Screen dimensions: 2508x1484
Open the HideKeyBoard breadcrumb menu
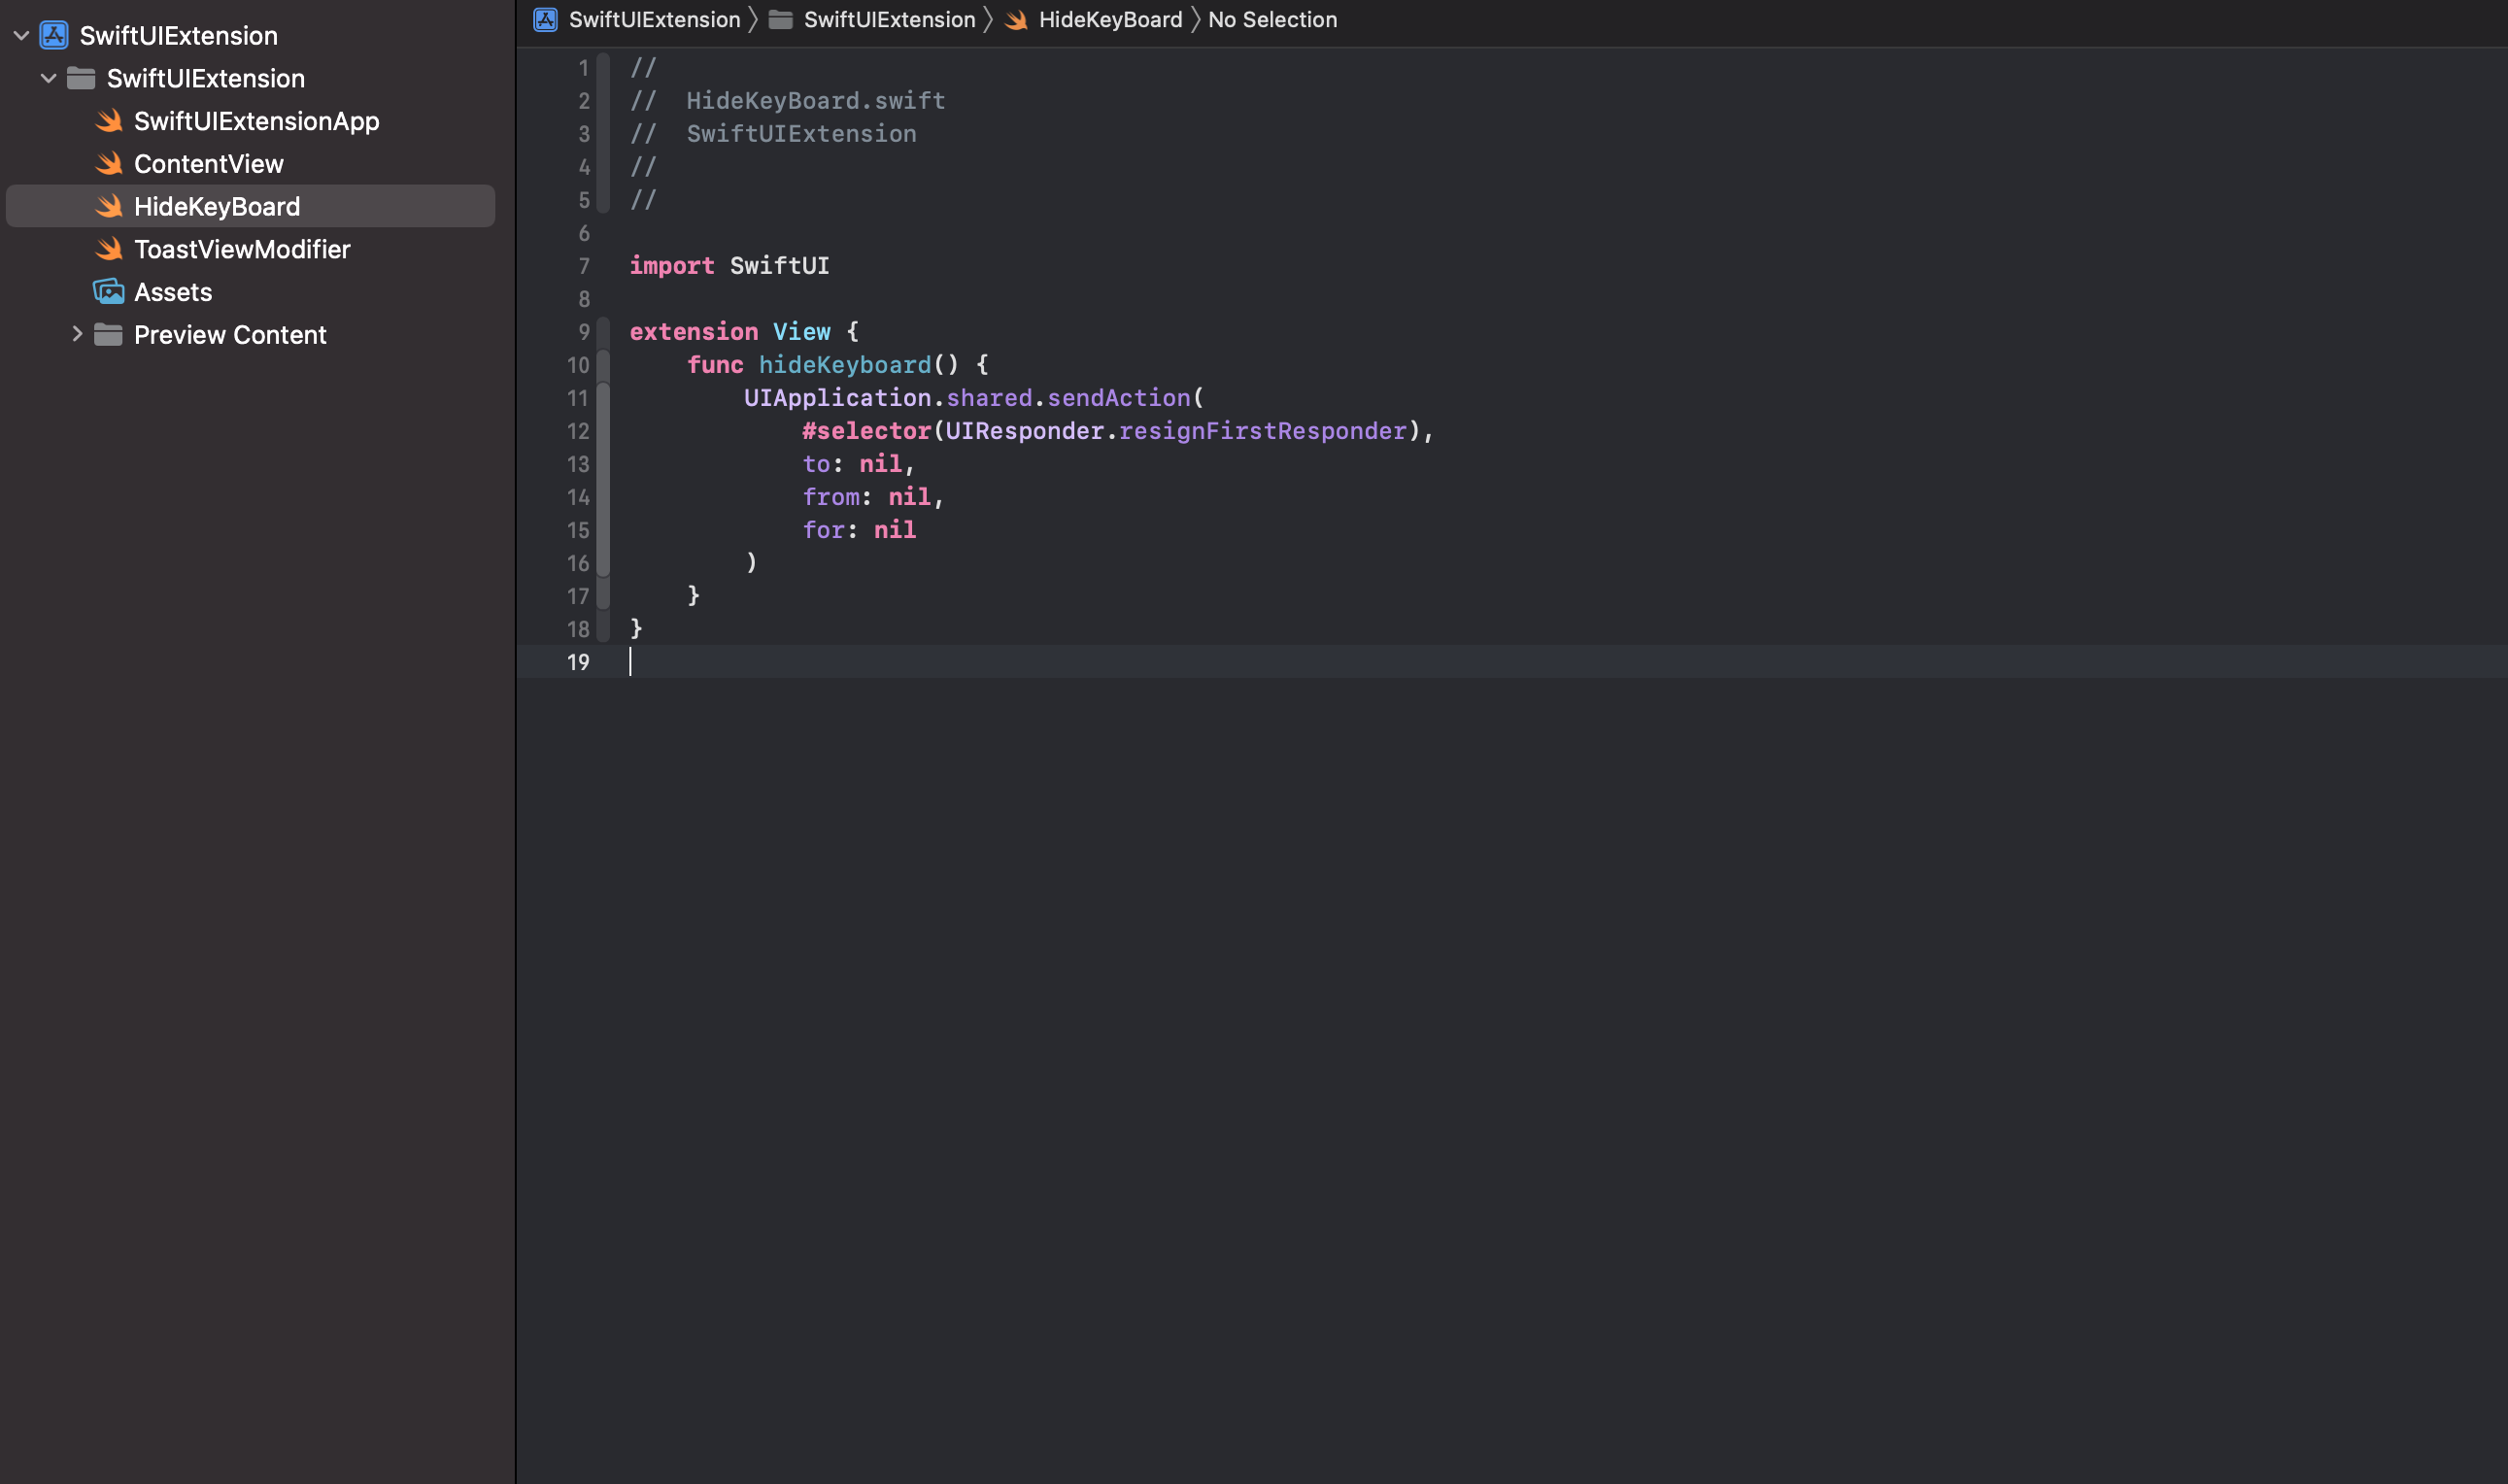point(1110,20)
